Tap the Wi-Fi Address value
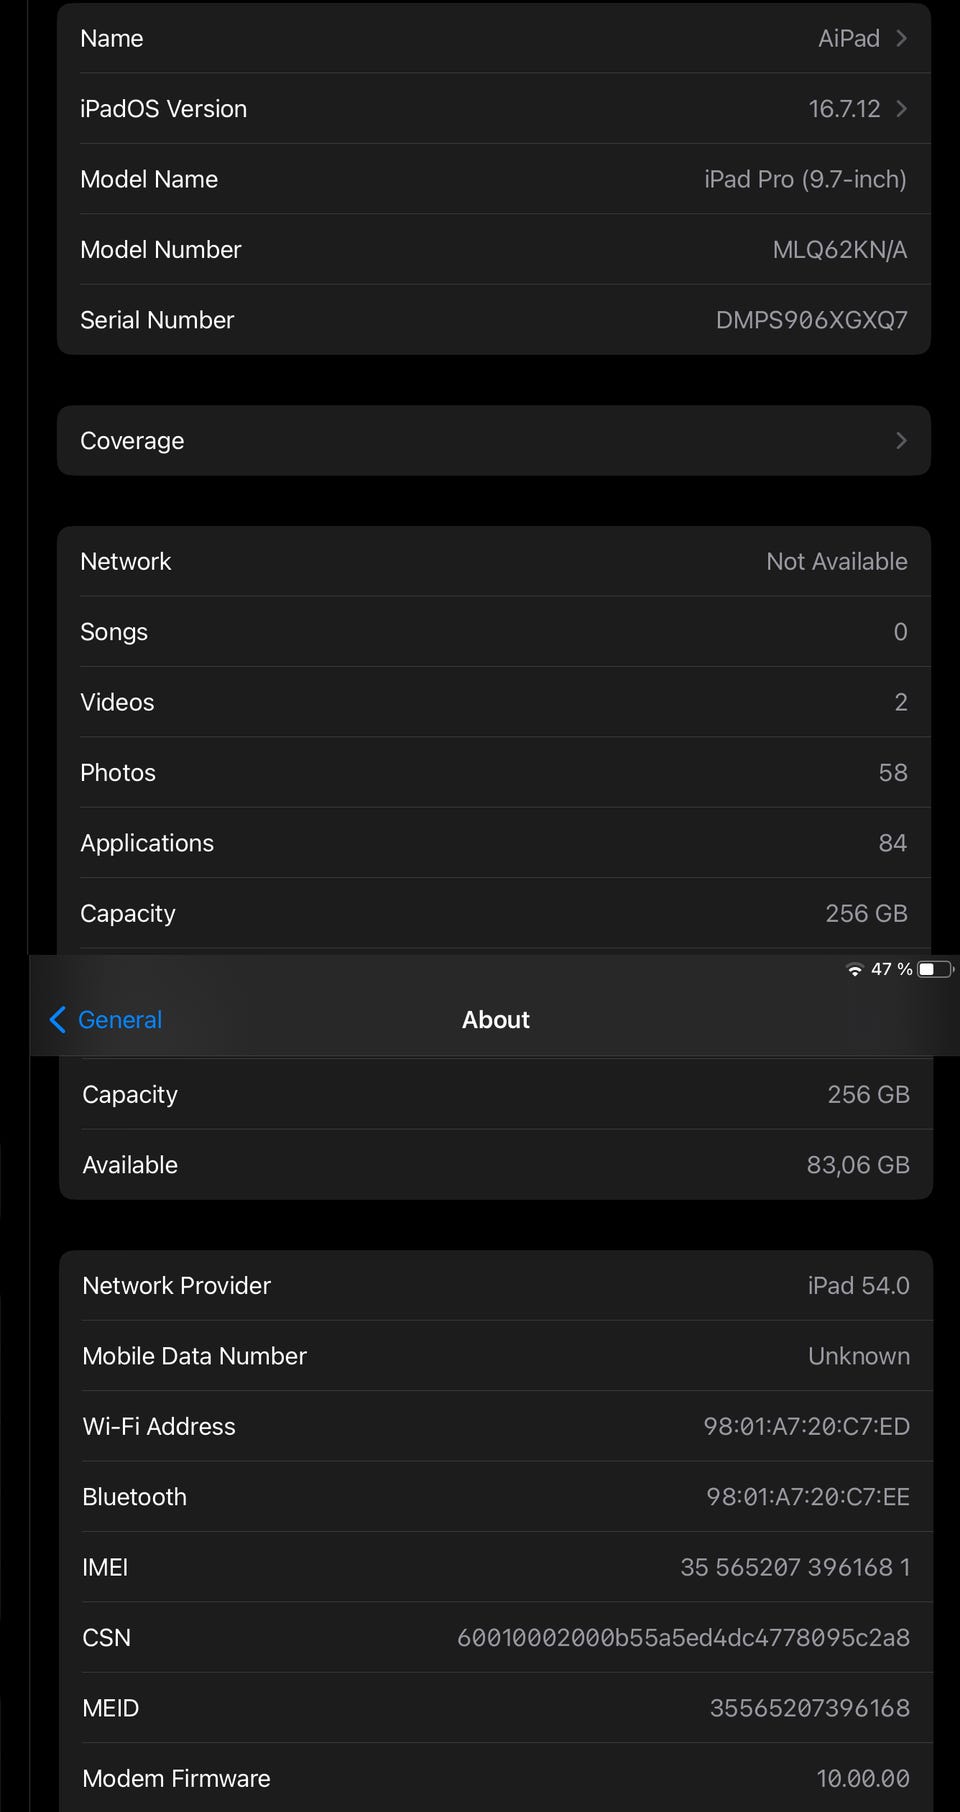Screen dimensions: 960x1812 click(806, 1427)
